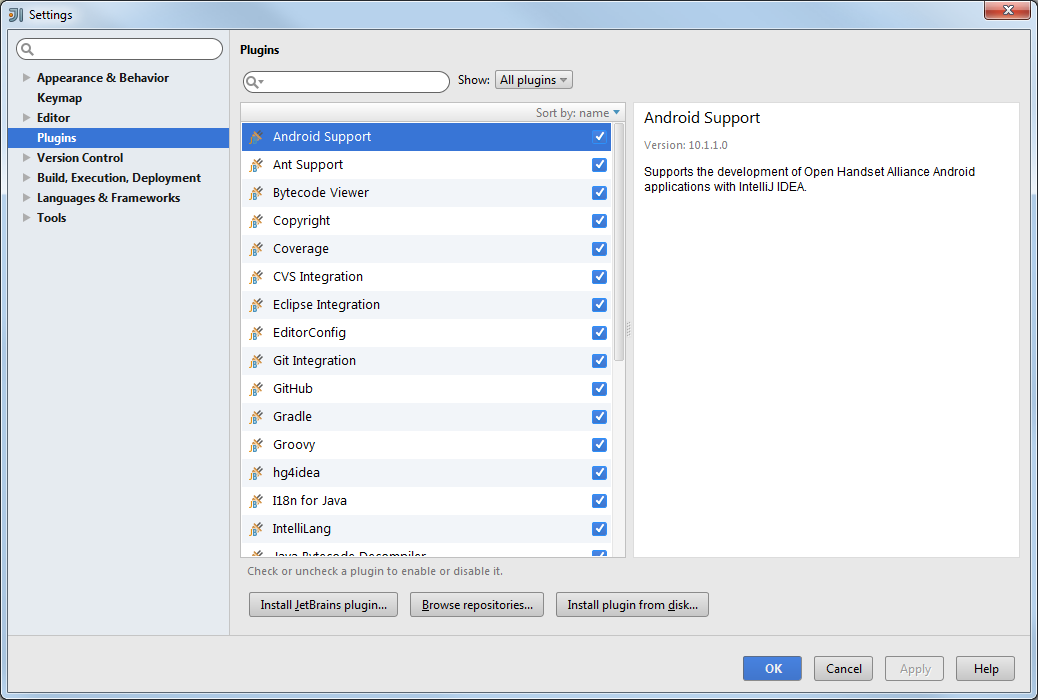Open the Appearance & Behavior settings category
Image resolution: width=1038 pixels, height=700 pixels.
(103, 78)
